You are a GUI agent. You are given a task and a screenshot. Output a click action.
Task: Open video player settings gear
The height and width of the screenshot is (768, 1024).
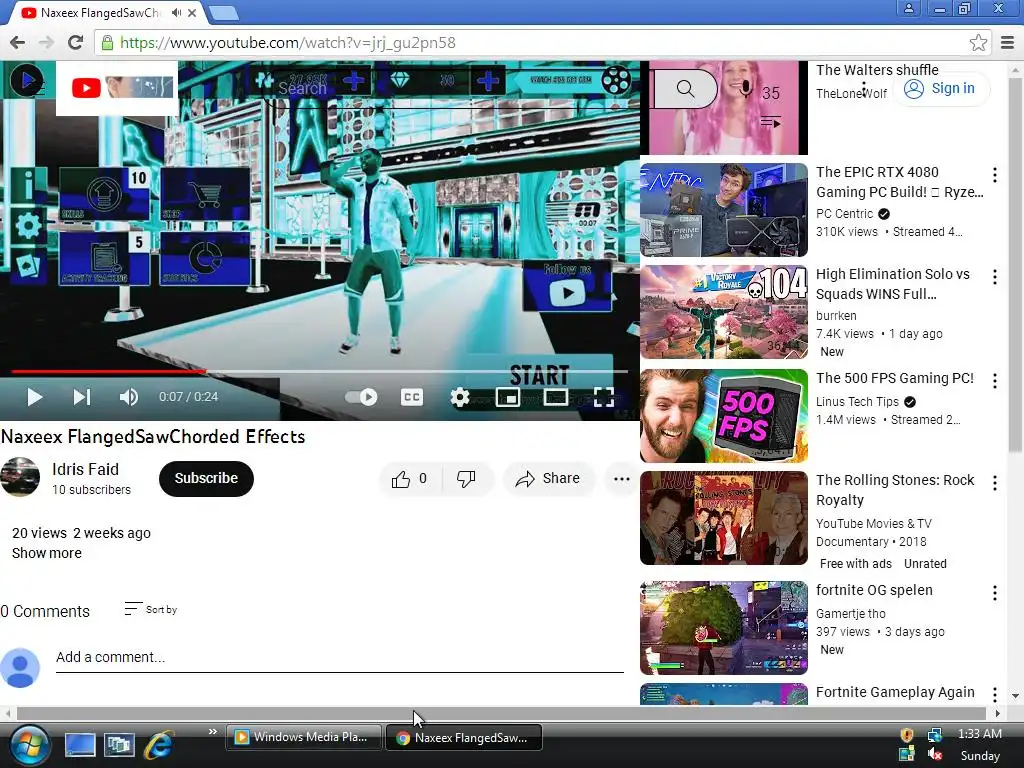460,397
